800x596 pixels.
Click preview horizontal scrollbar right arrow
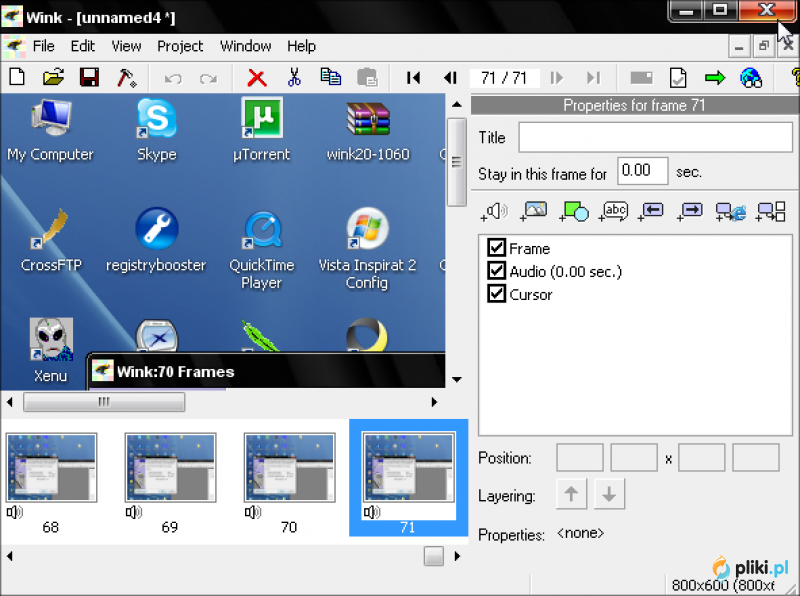tap(434, 402)
